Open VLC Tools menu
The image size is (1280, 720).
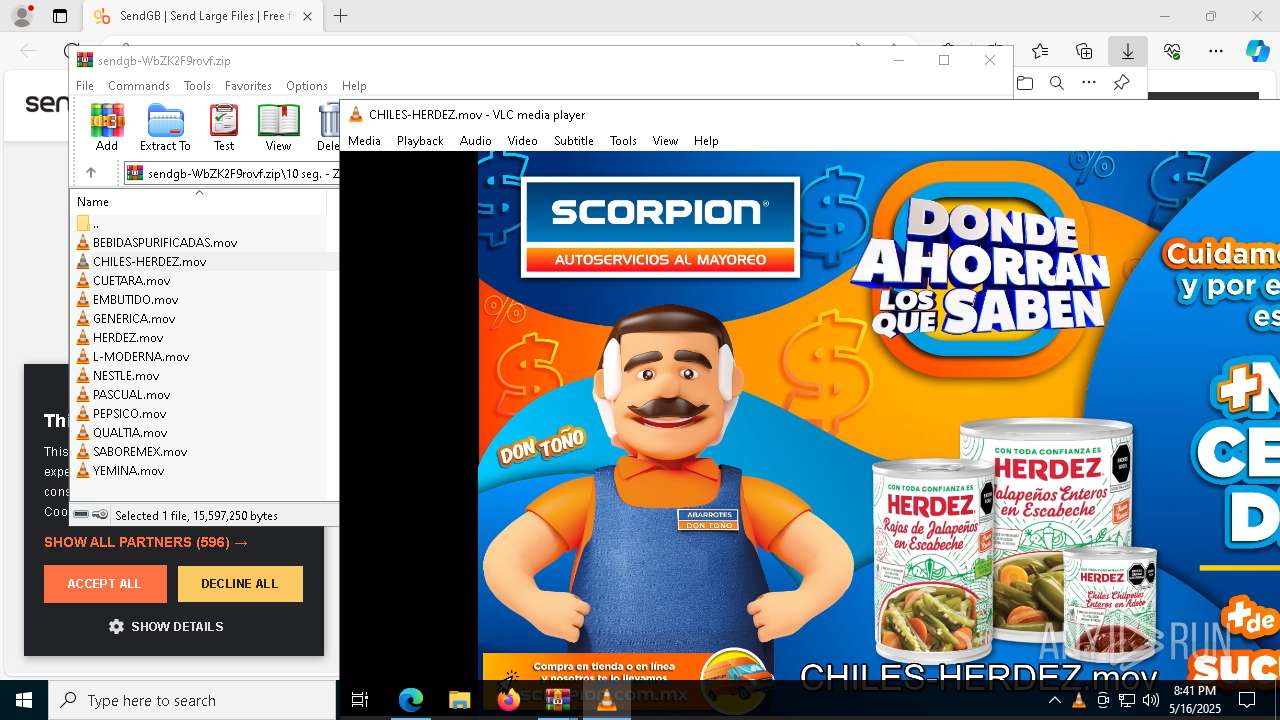pos(623,141)
